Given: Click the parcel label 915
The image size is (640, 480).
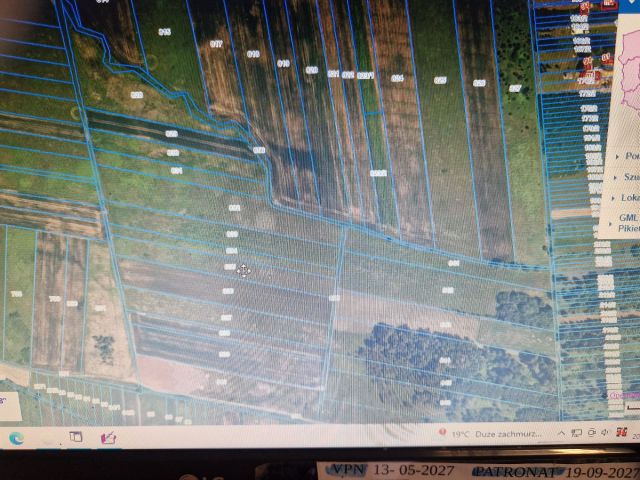Looking at the screenshot, I should 164,32.
